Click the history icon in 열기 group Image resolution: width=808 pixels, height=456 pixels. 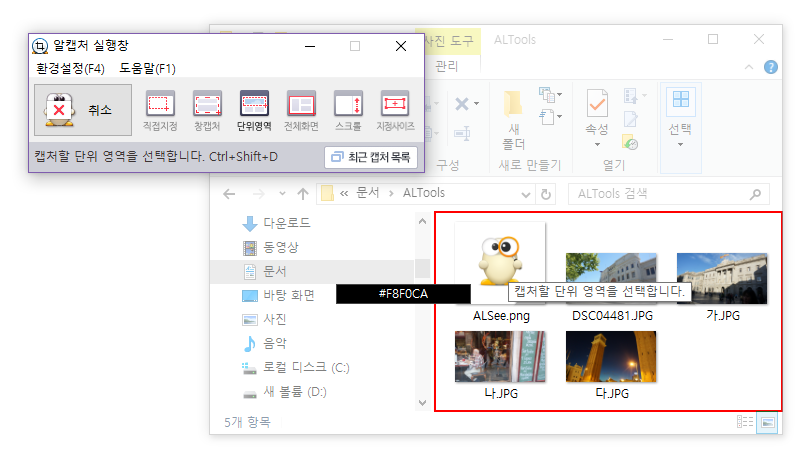click(x=630, y=142)
